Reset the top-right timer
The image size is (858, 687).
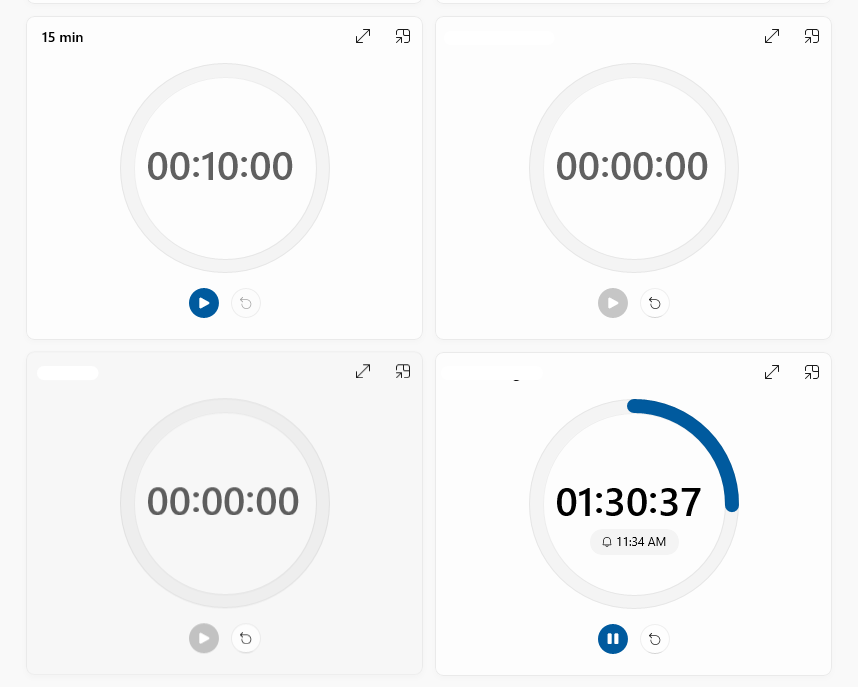(x=655, y=303)
